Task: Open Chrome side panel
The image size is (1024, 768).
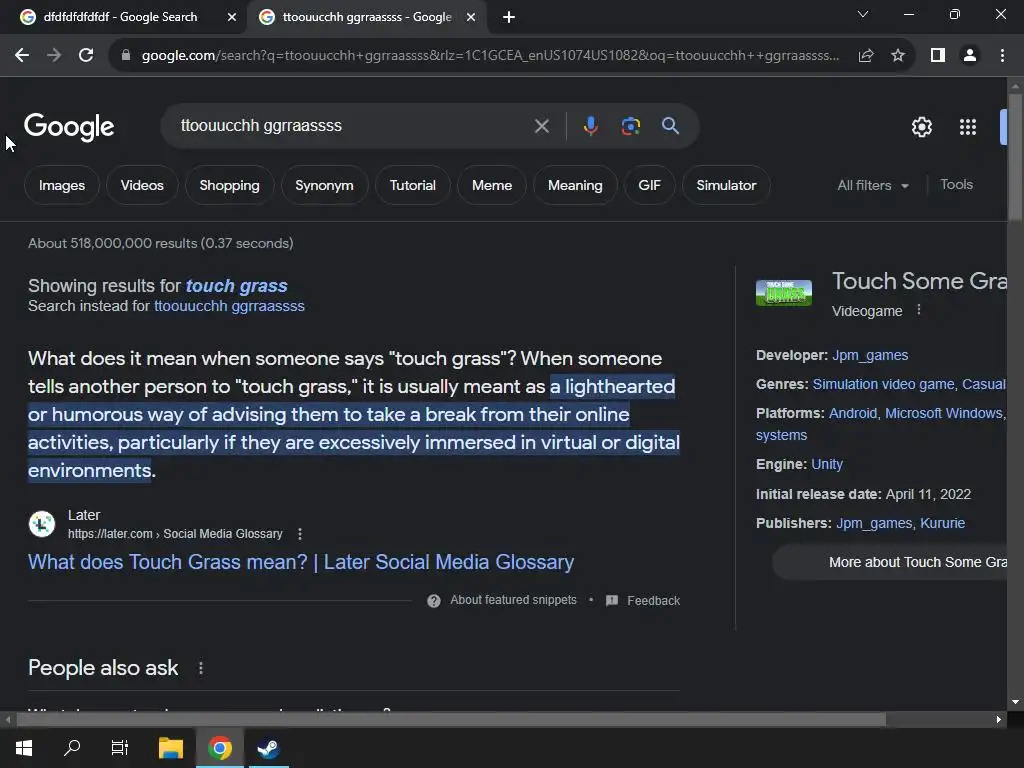Action: tap(938, 56)
